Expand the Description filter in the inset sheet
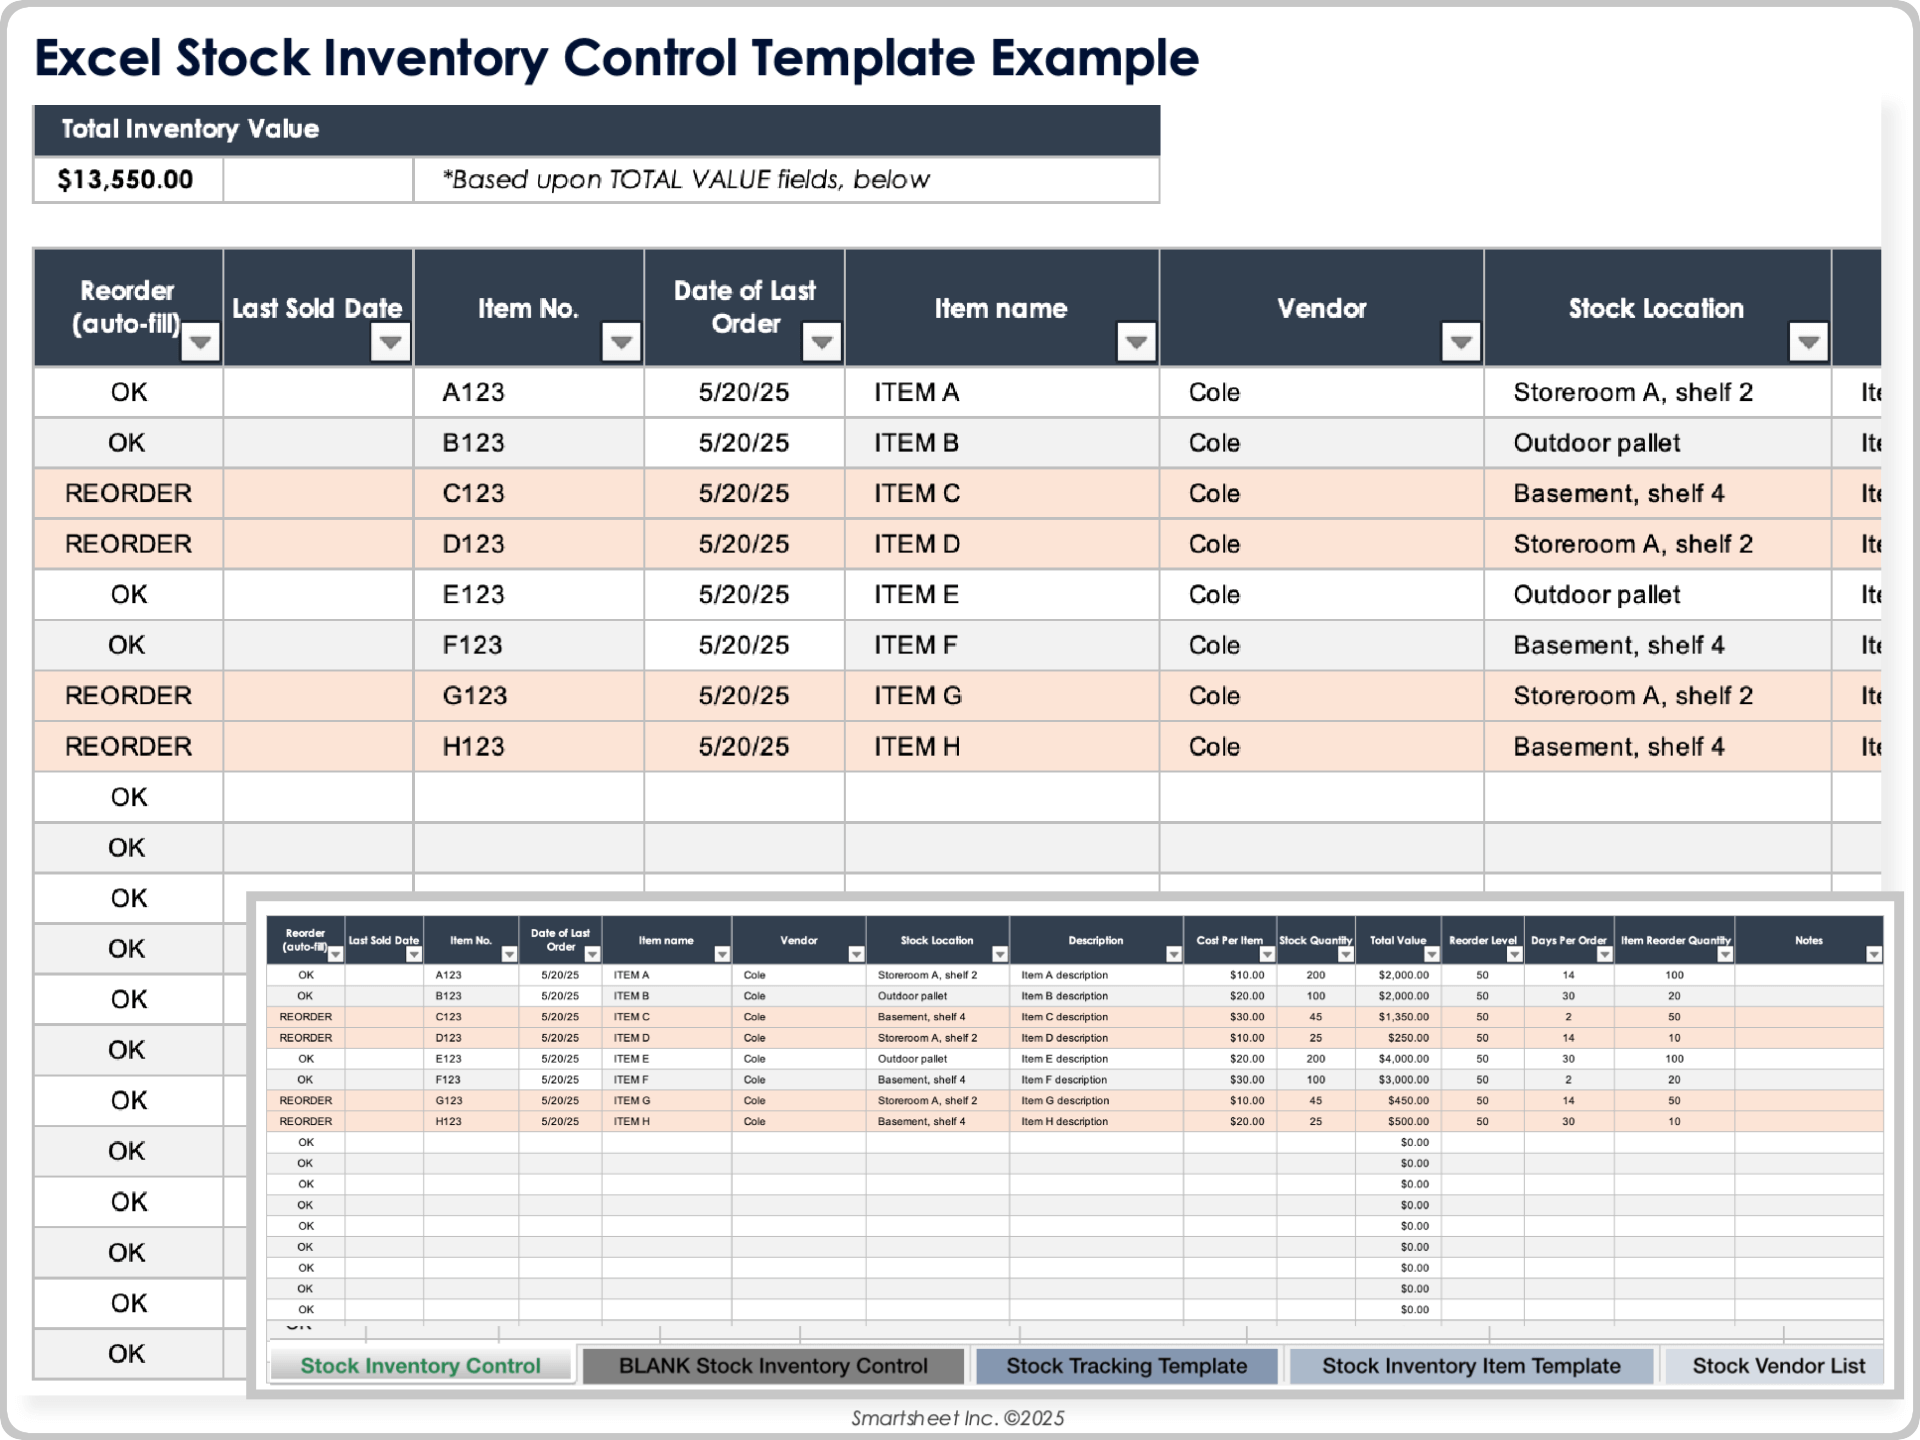This screenshot has width=1920, height=1440. click(1172, 954)
